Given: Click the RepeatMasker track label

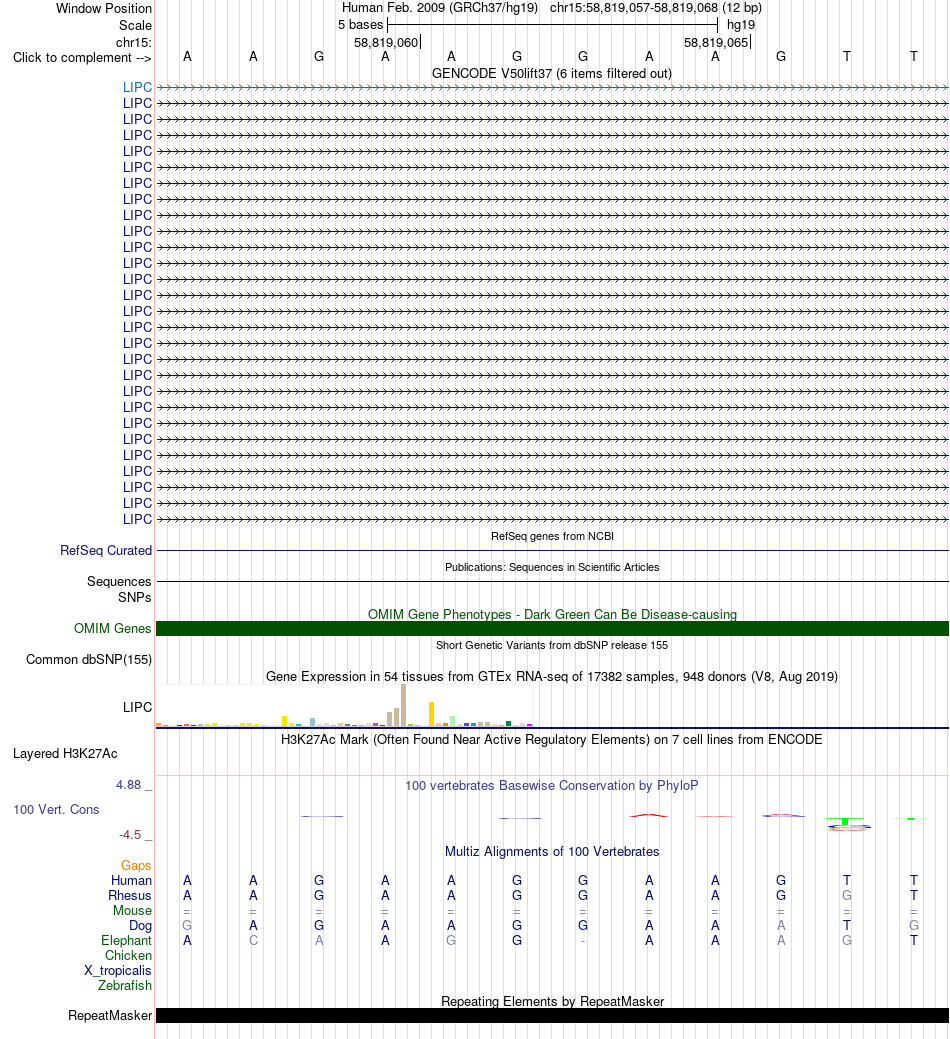Looking at the screenshot, I should point(110,1016).
